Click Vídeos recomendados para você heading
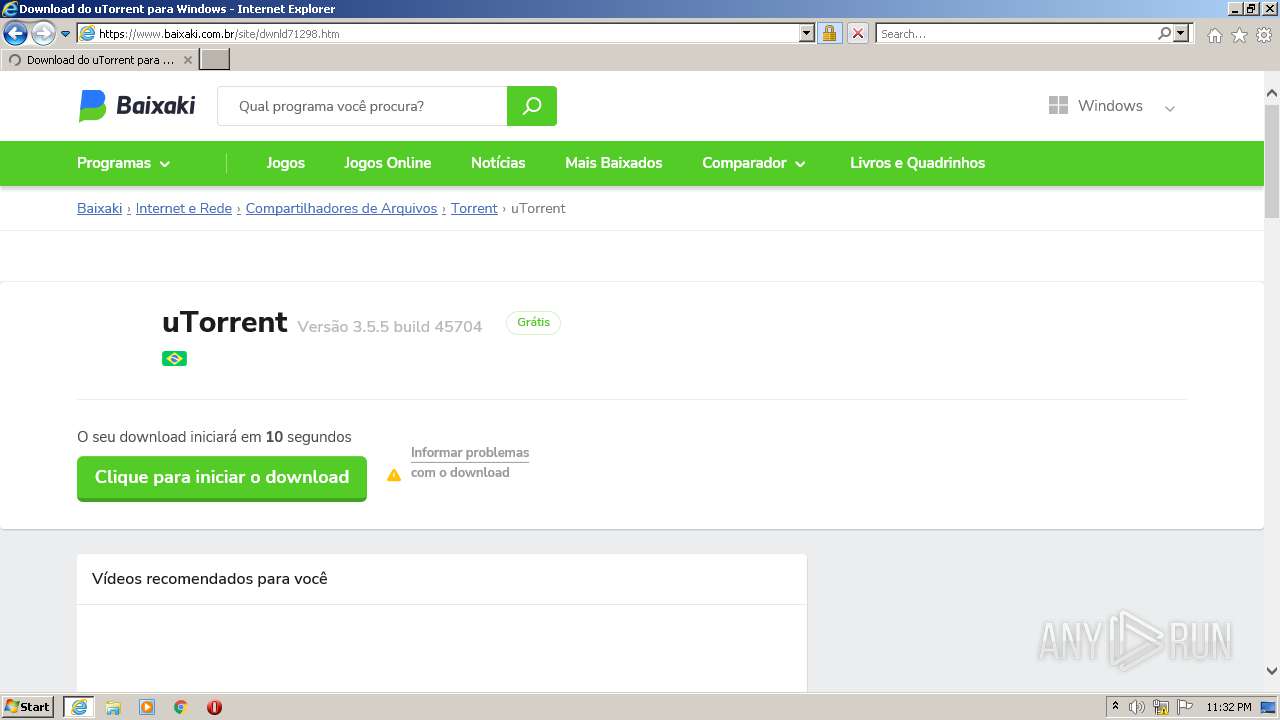Screen dimensions: 1280x720 [x=210, y=579]
